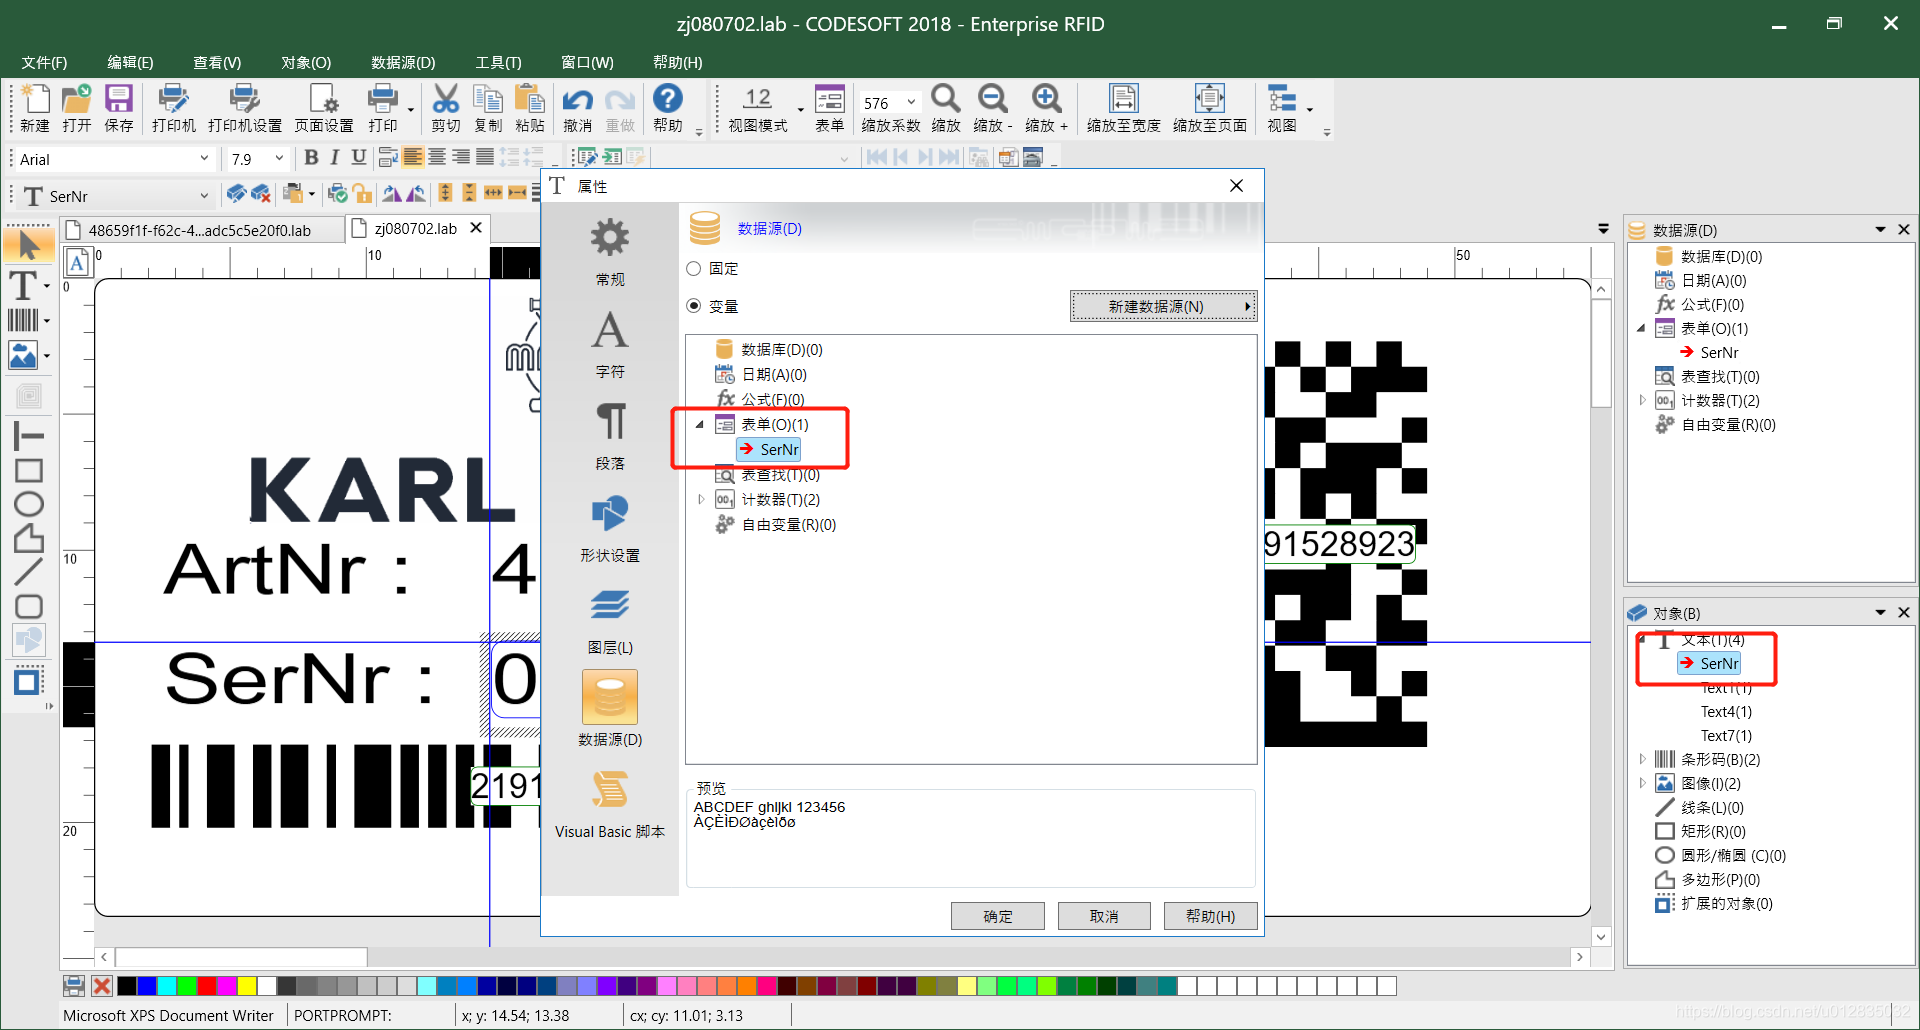The height and width of the screenshot is (1030, 1920).
Task: Open the 数据源(D) menu
Action: [x=403, y=62]
